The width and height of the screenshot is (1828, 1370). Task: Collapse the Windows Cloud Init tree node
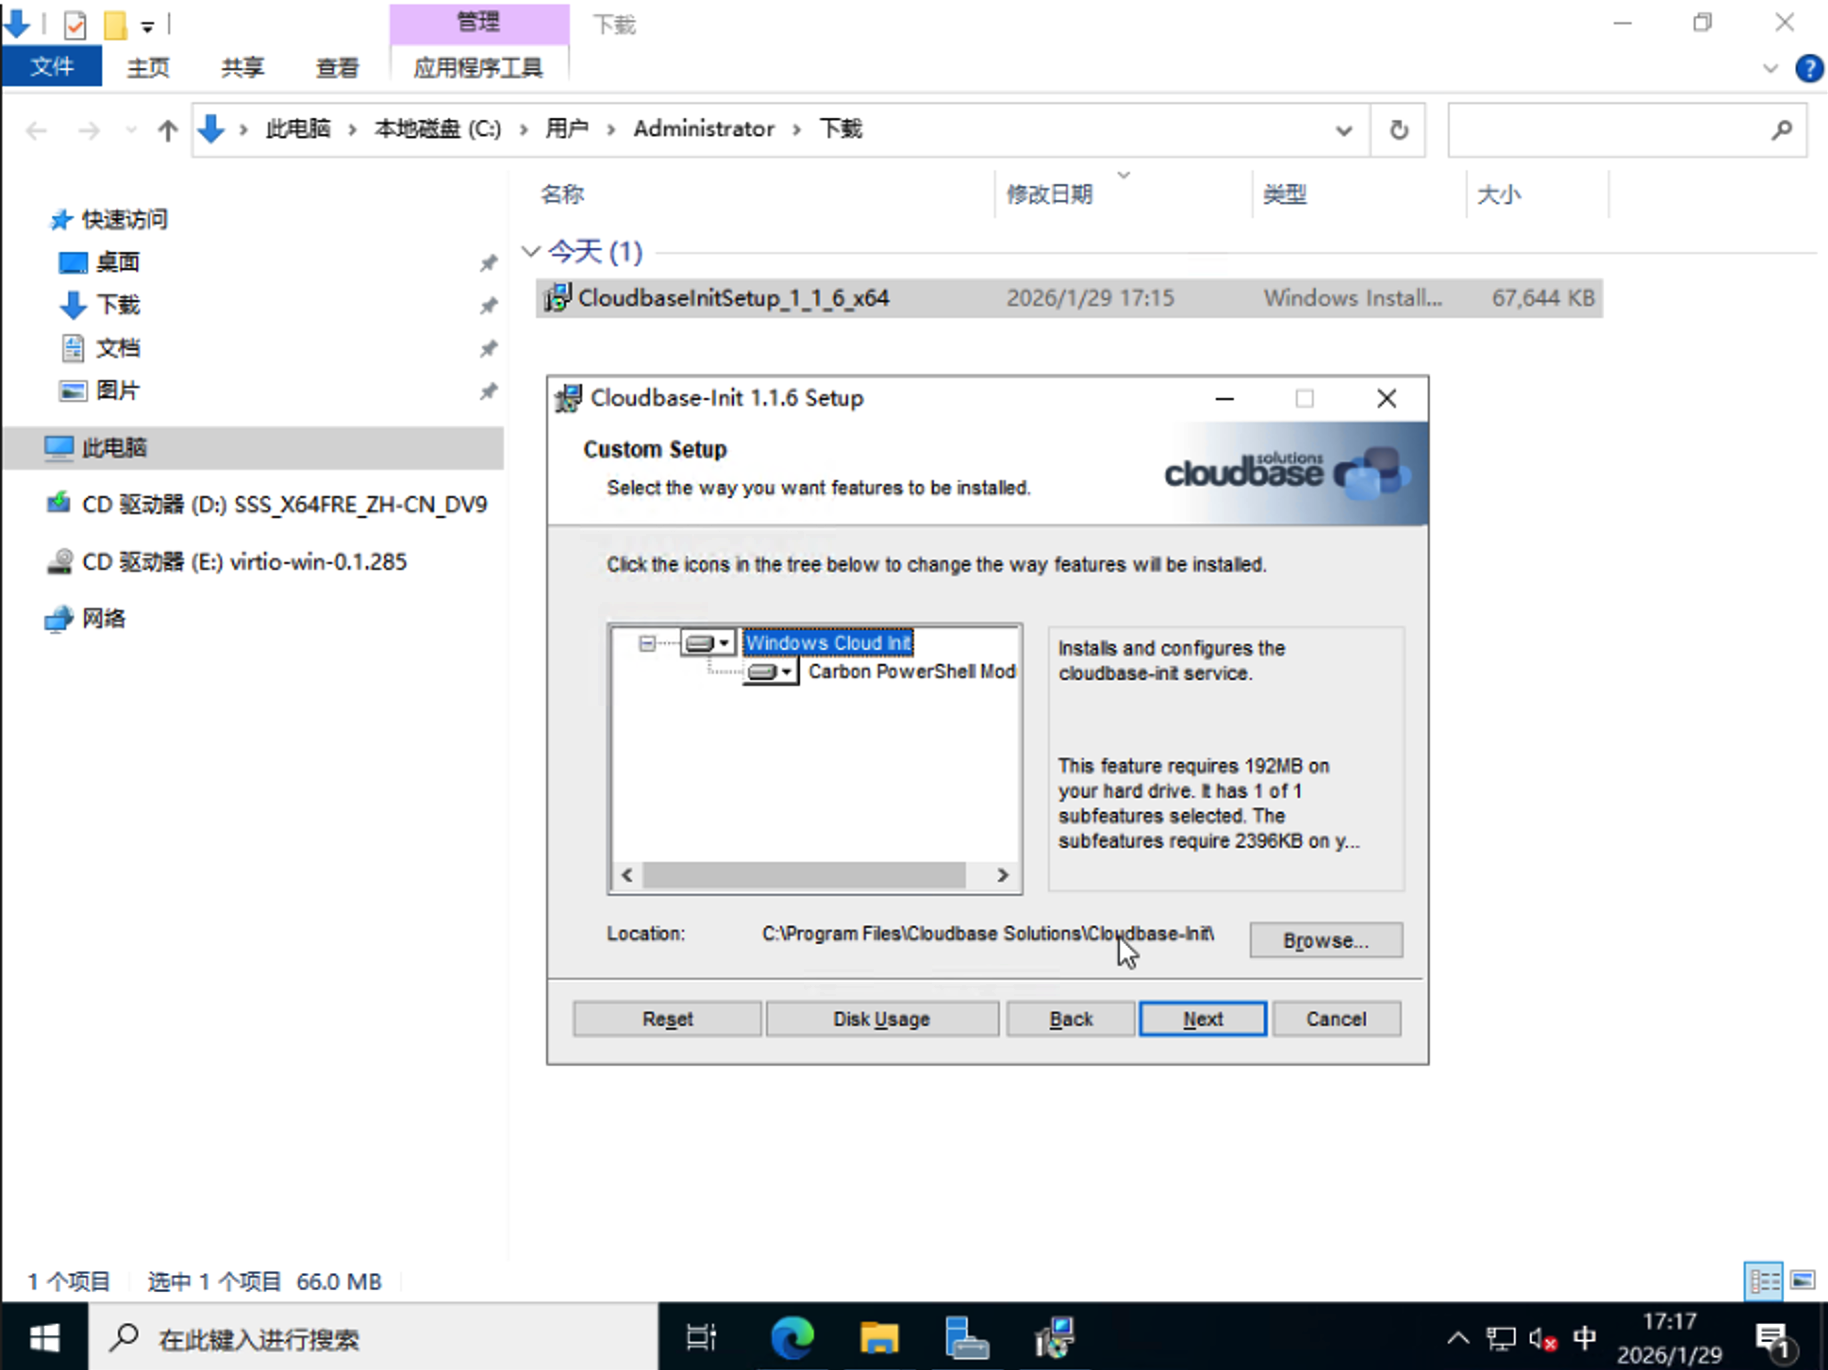[x=647, y=643]
